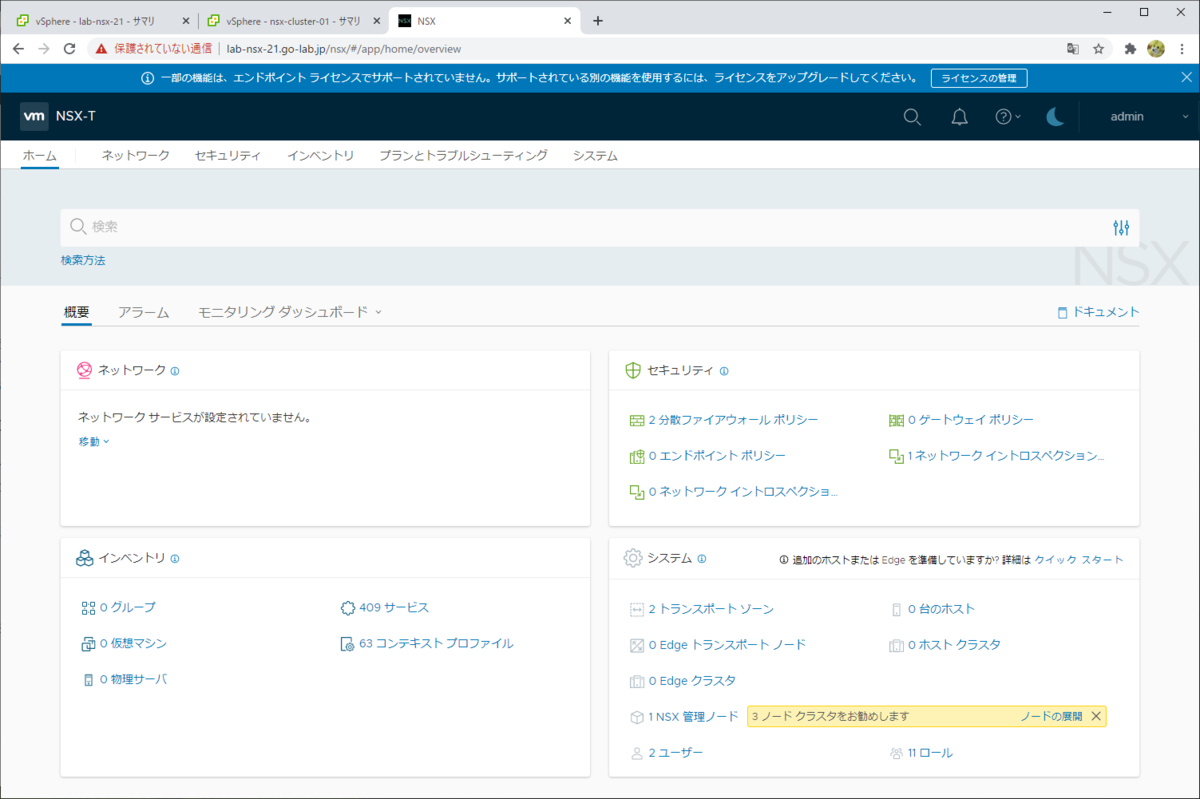
Task: Open the global search magnifier icon
Action: (x=911, y=116)
